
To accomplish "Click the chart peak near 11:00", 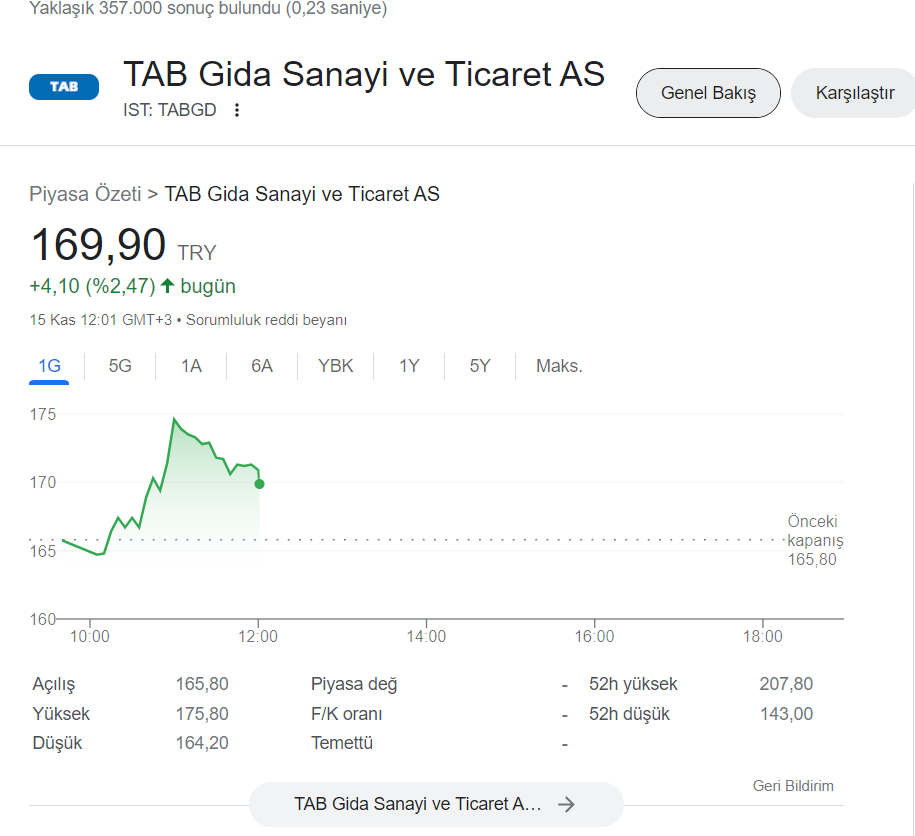I will click(174, 419).
